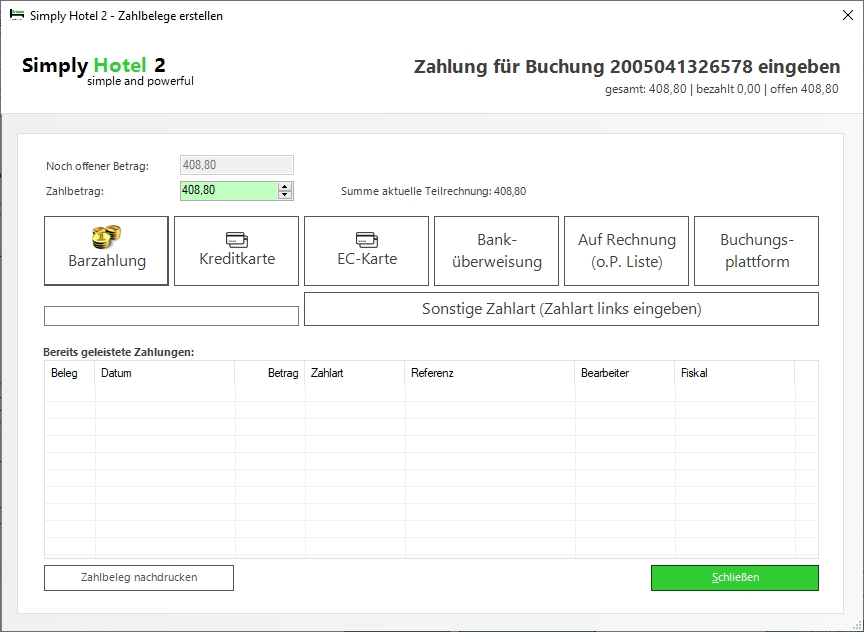The width and height of the screenshot is (864, 632).
Task: Click the Noch offener Betrag field
Action: click(x=236, y=165)
